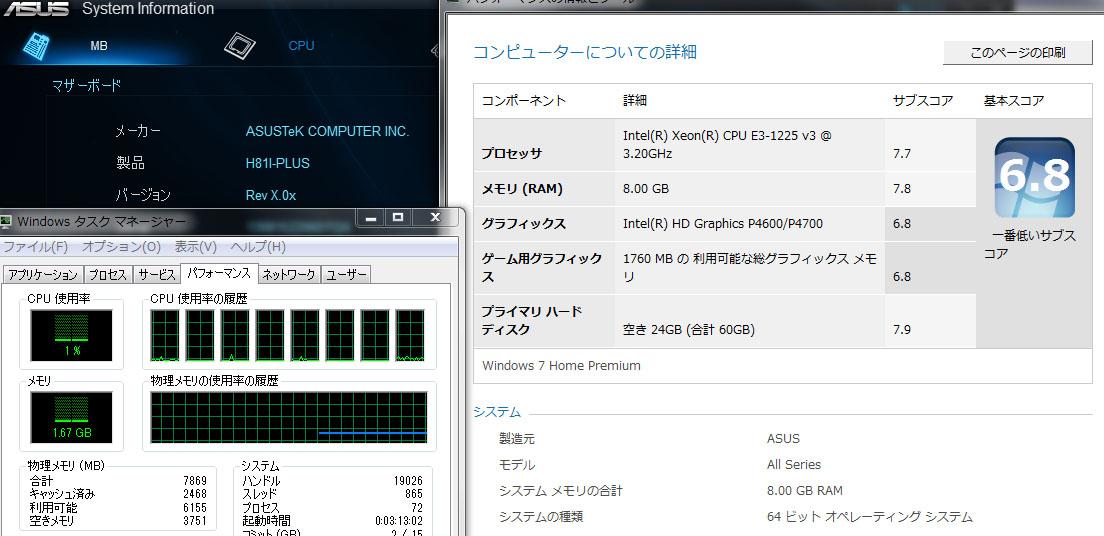Open the オプション(O) menu in Task Manager
The width and height of the screenshot is (1104, 536).
coord(121,247)
